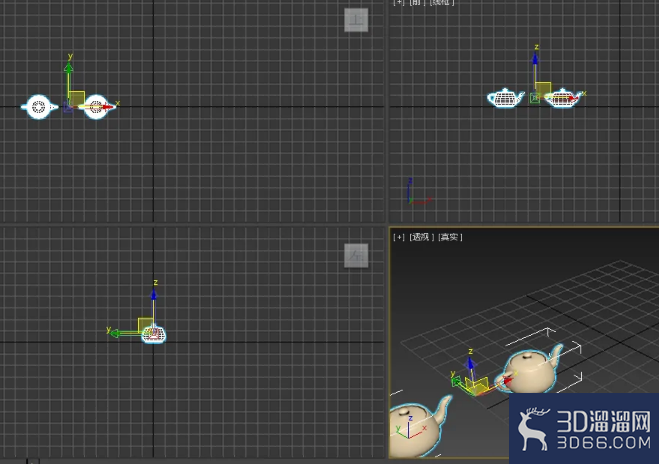Screen dimensions: 659x464
Task: Click the blue Z-axis arrow in the Front viewport
Action: pos(535,58)
